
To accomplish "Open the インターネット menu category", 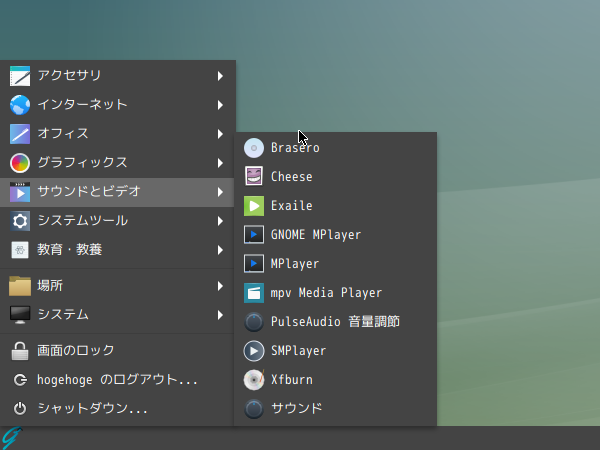I will (x=117, y=105).
